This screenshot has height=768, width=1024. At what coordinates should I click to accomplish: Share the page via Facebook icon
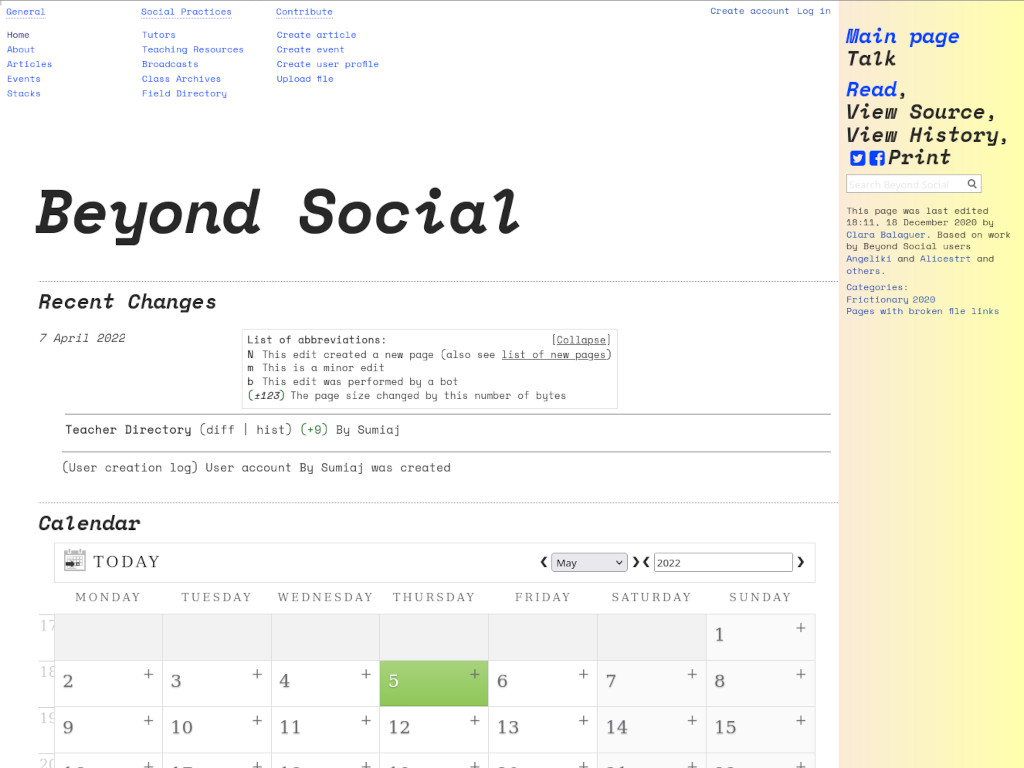pos(877,158)
